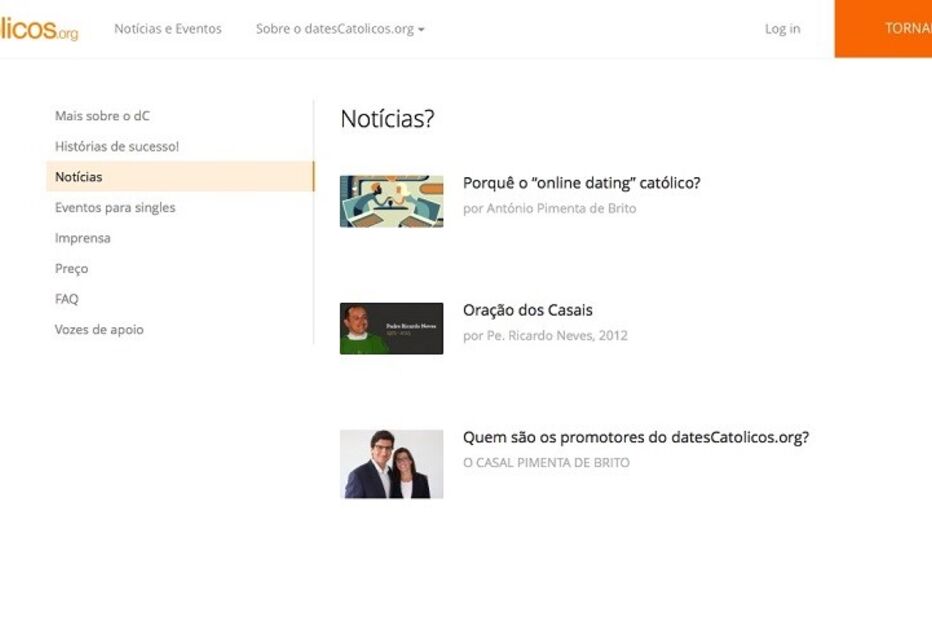Select 'Vozes de apoio' in the sidebar
932x621 pixels.
(99, 329)
